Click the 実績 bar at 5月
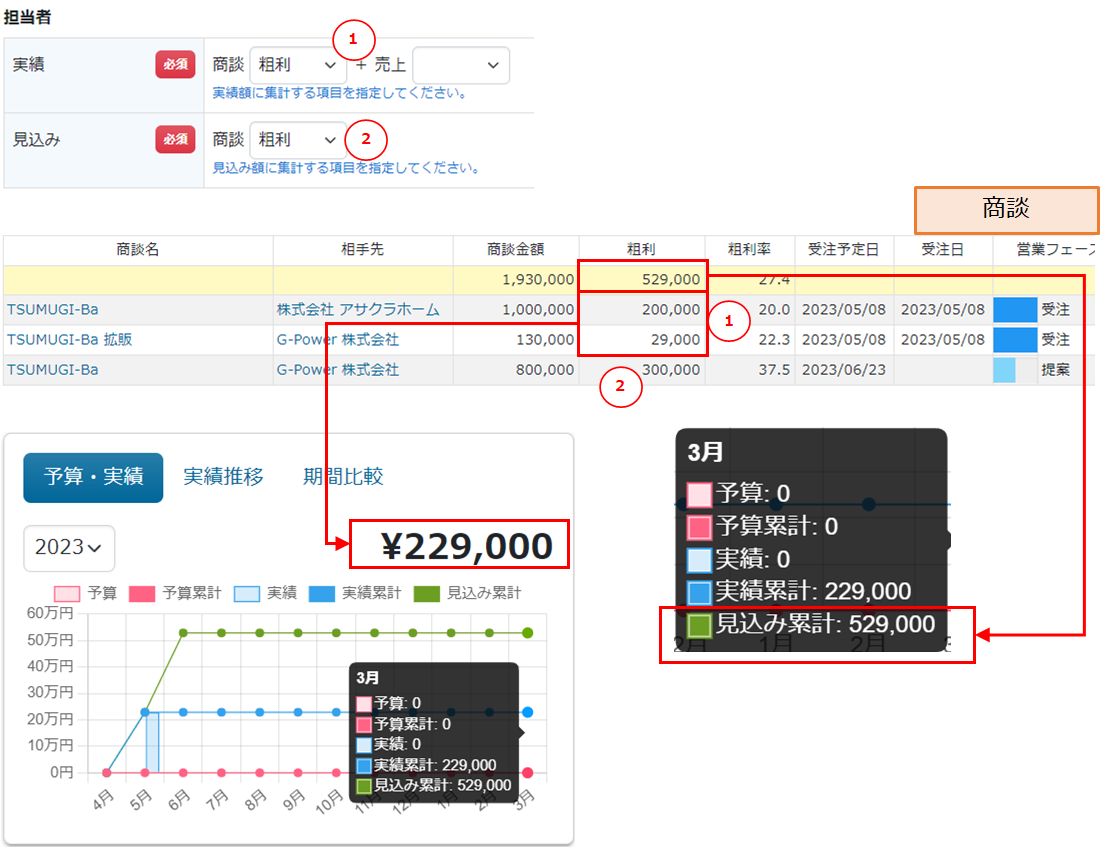 click(152, 742)
